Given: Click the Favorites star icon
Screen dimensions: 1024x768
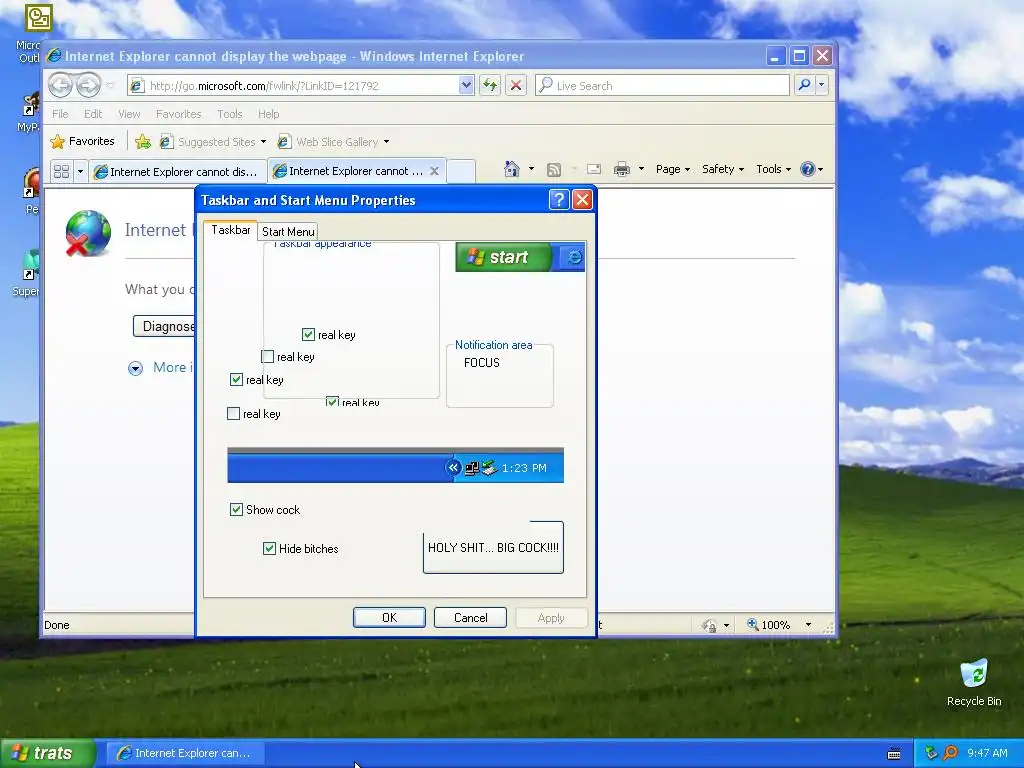Looking at the screenshot, I should (x=58, y=141).
